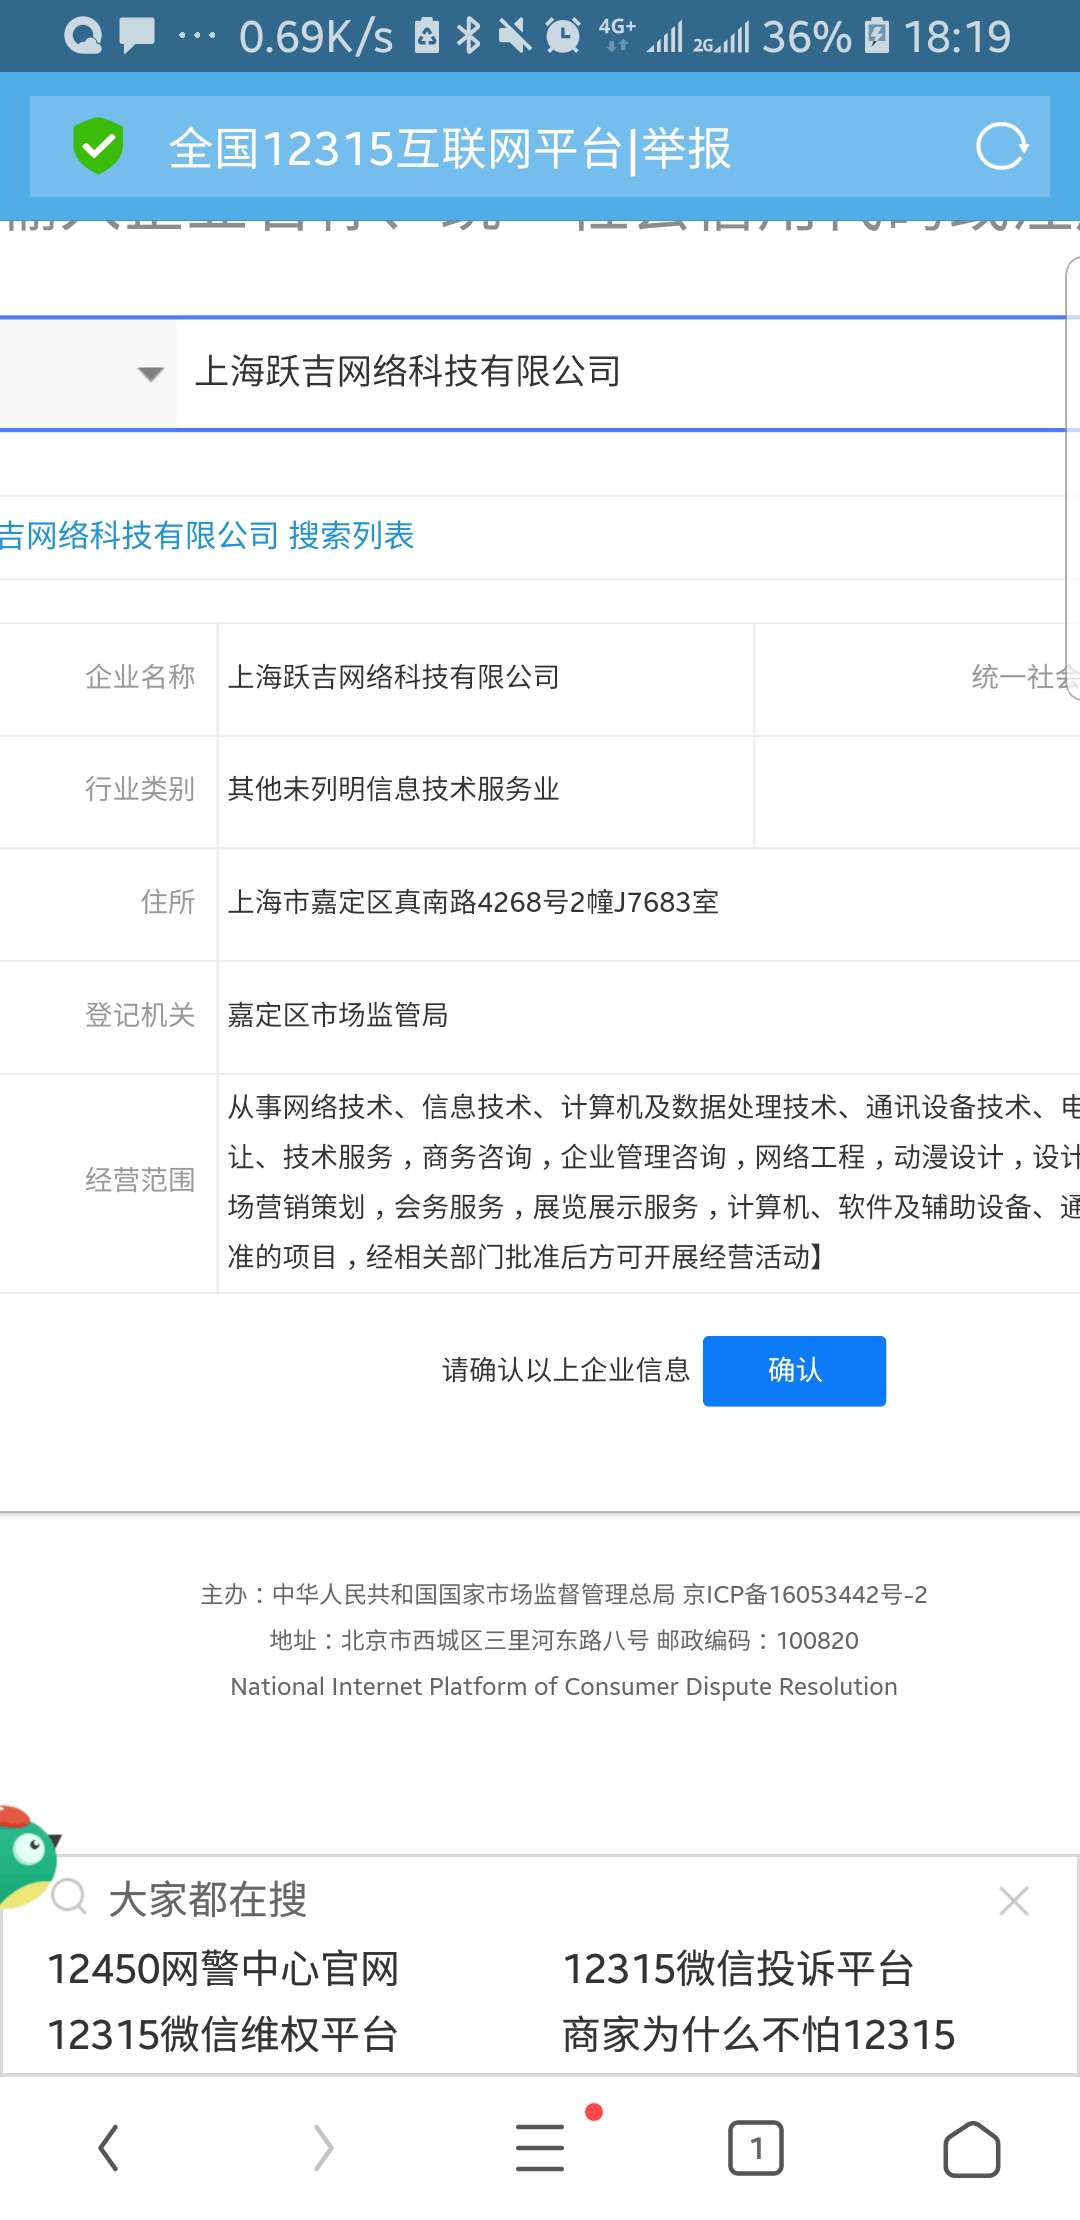The height and width of the screenshot is (2220, 1080).
Task: Tap the alarm clock status icon
Action: [563, 36]
